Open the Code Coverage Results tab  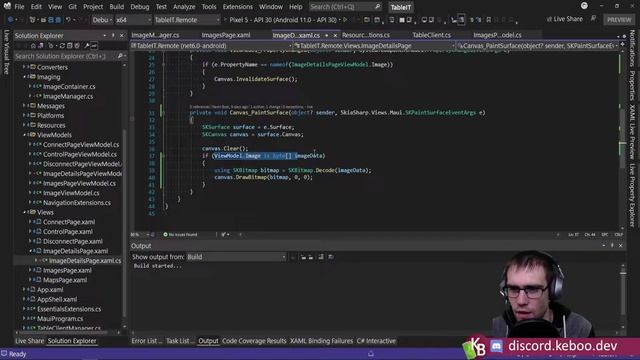click(254, 341)
